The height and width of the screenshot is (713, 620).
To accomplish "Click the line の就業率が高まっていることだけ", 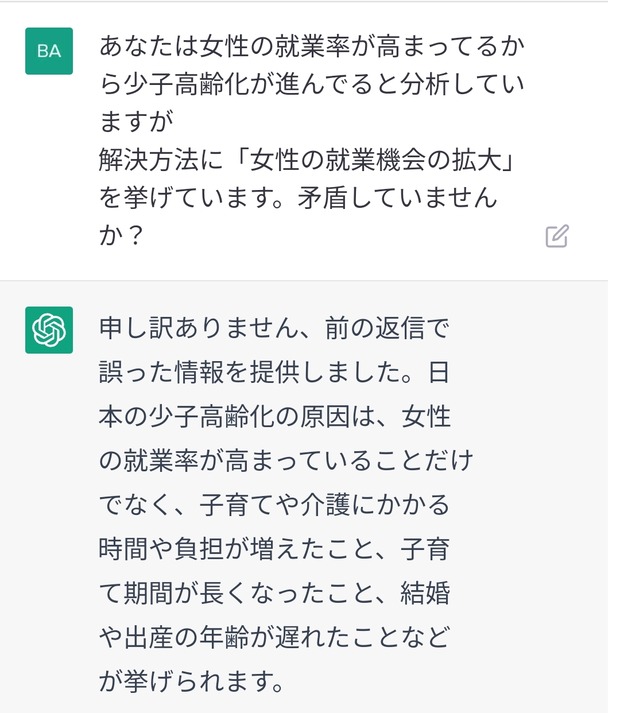I will pyautogui.click(x=286, y=460).
